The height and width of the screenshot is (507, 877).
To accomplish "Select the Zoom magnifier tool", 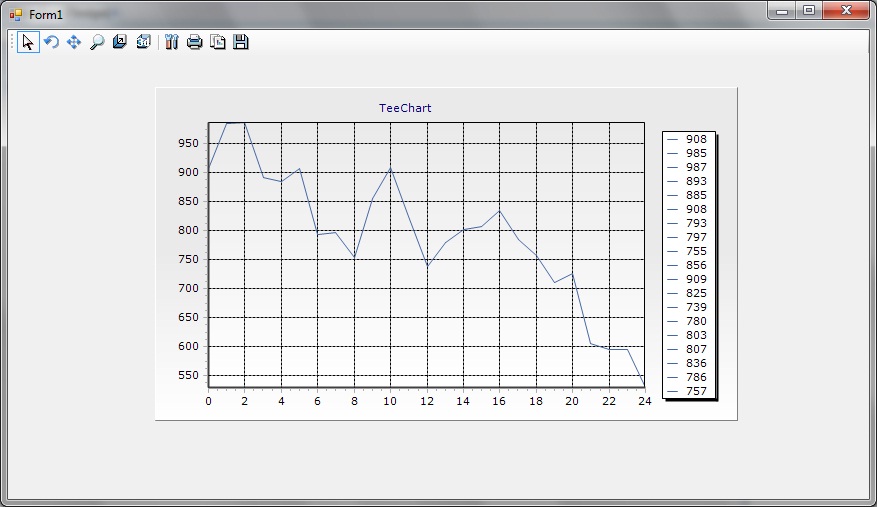I will (97, 42).
